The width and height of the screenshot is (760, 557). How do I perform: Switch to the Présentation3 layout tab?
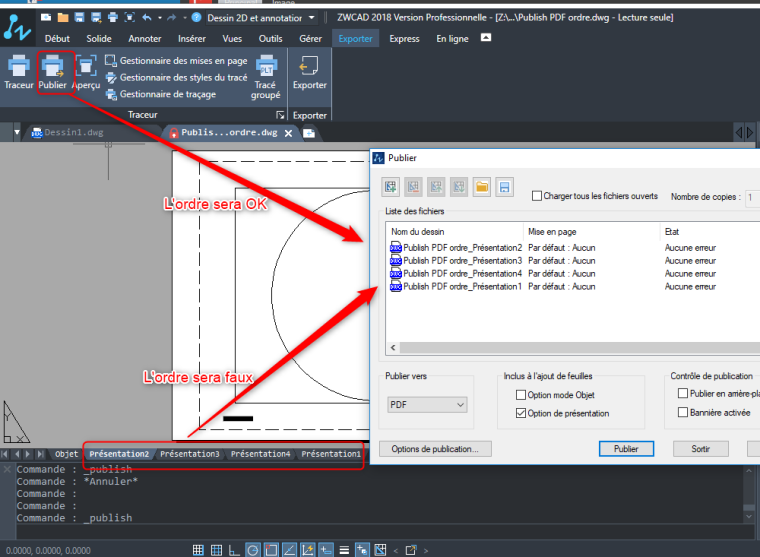pyautogui.click(x=190, y=454)
